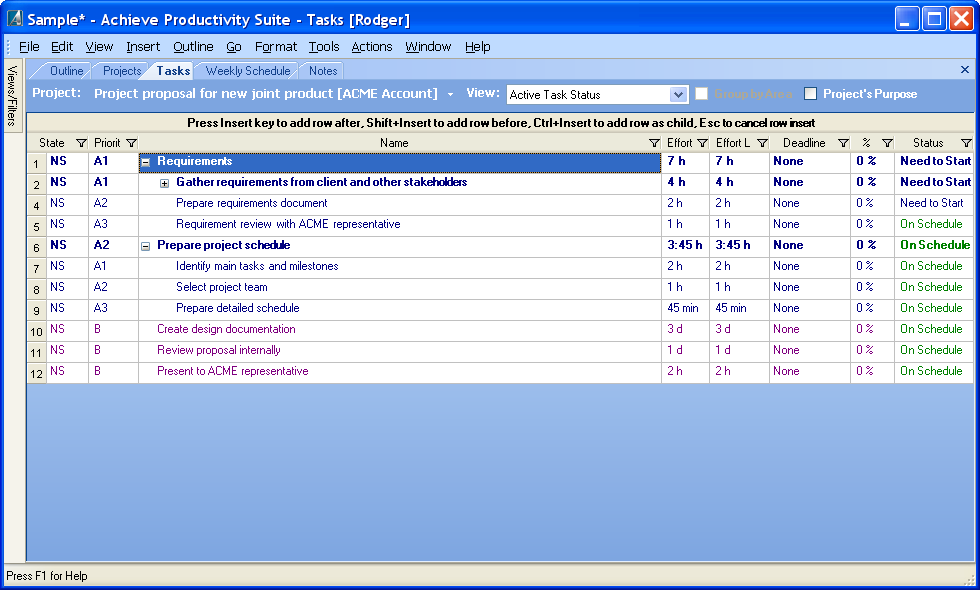Screen dimensions: 980x590
Task: Collapse the Prepare project schedule group
Action: (146, 246)
